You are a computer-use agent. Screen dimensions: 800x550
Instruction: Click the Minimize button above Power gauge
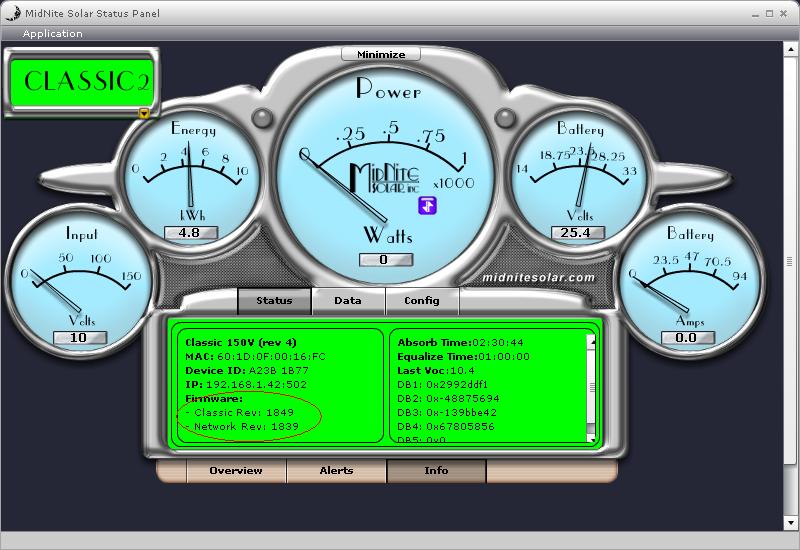[381, 54]
